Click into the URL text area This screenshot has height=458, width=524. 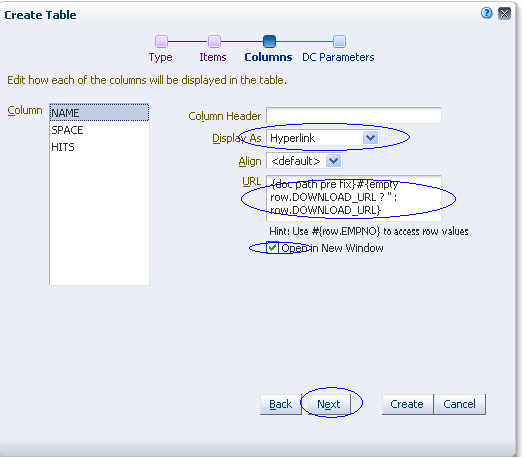(x=354, y=198)
